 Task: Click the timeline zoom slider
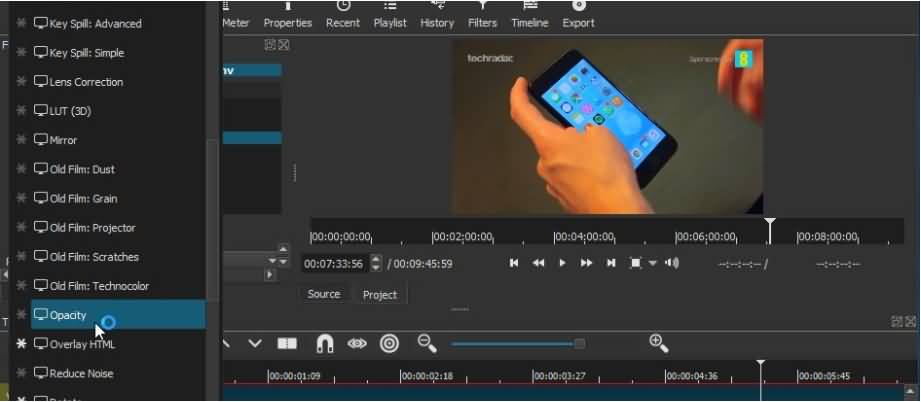(x=519, y=343)
